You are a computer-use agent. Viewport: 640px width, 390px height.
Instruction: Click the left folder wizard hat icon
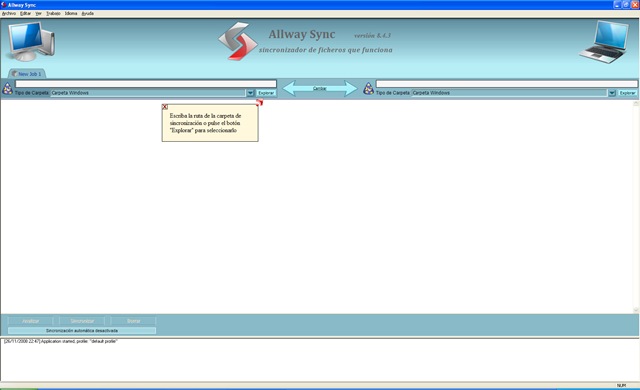(7, 88)
